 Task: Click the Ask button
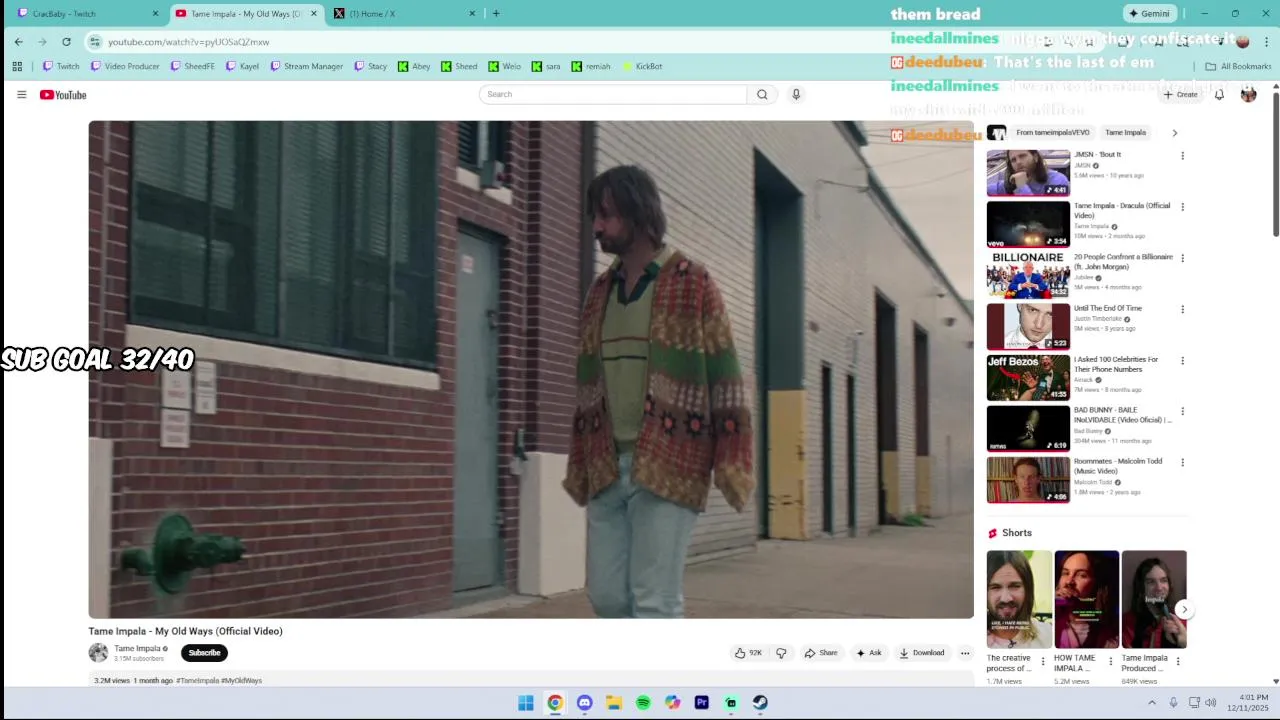(x=869, y=653)
